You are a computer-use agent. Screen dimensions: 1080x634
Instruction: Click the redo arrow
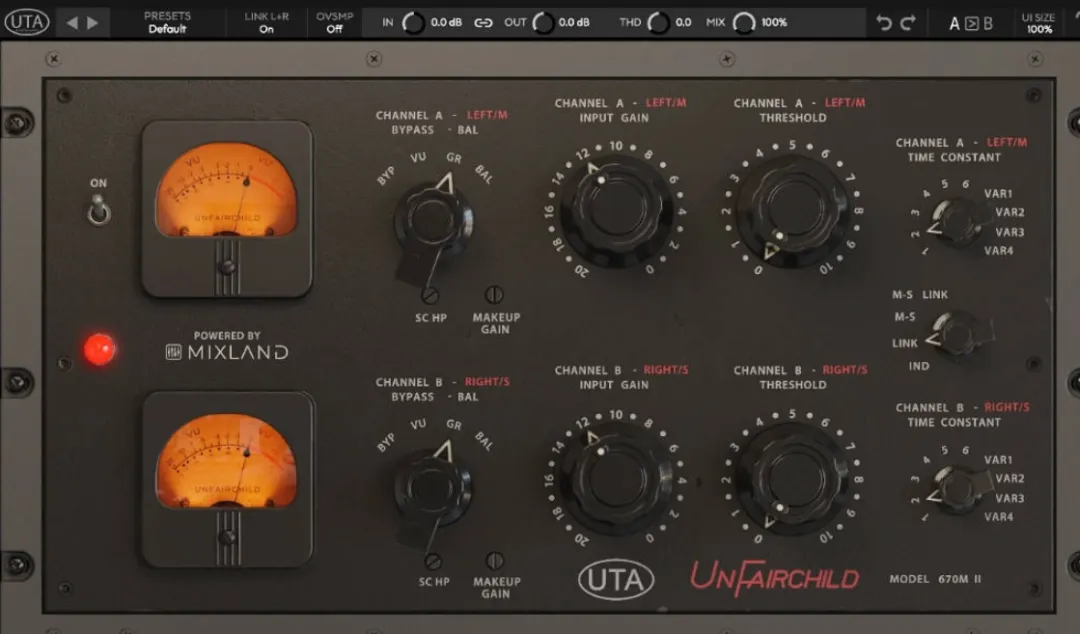[908, 23]
